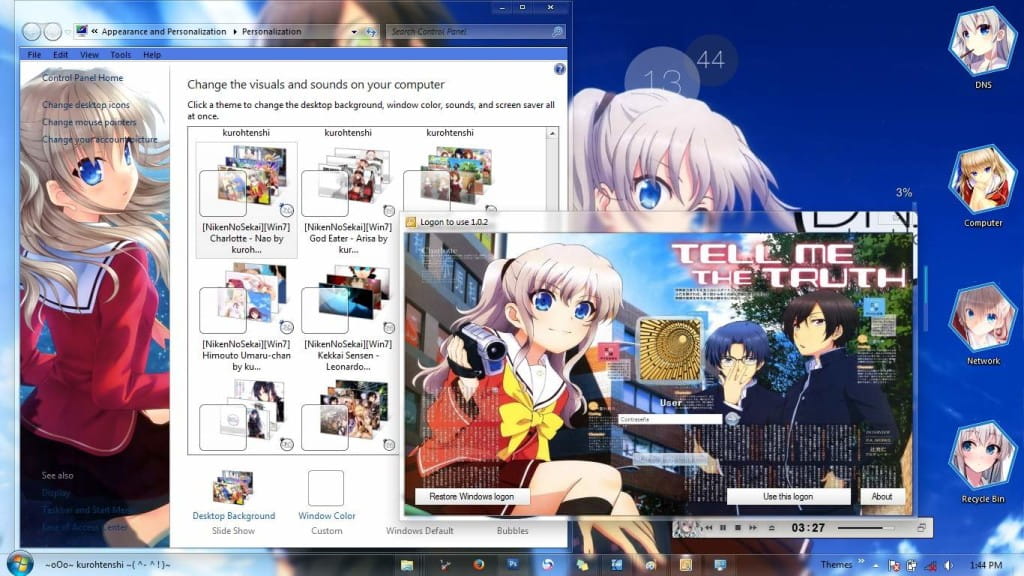Open the File menu
Screen dimensions: 1024x576
(34, 54)
